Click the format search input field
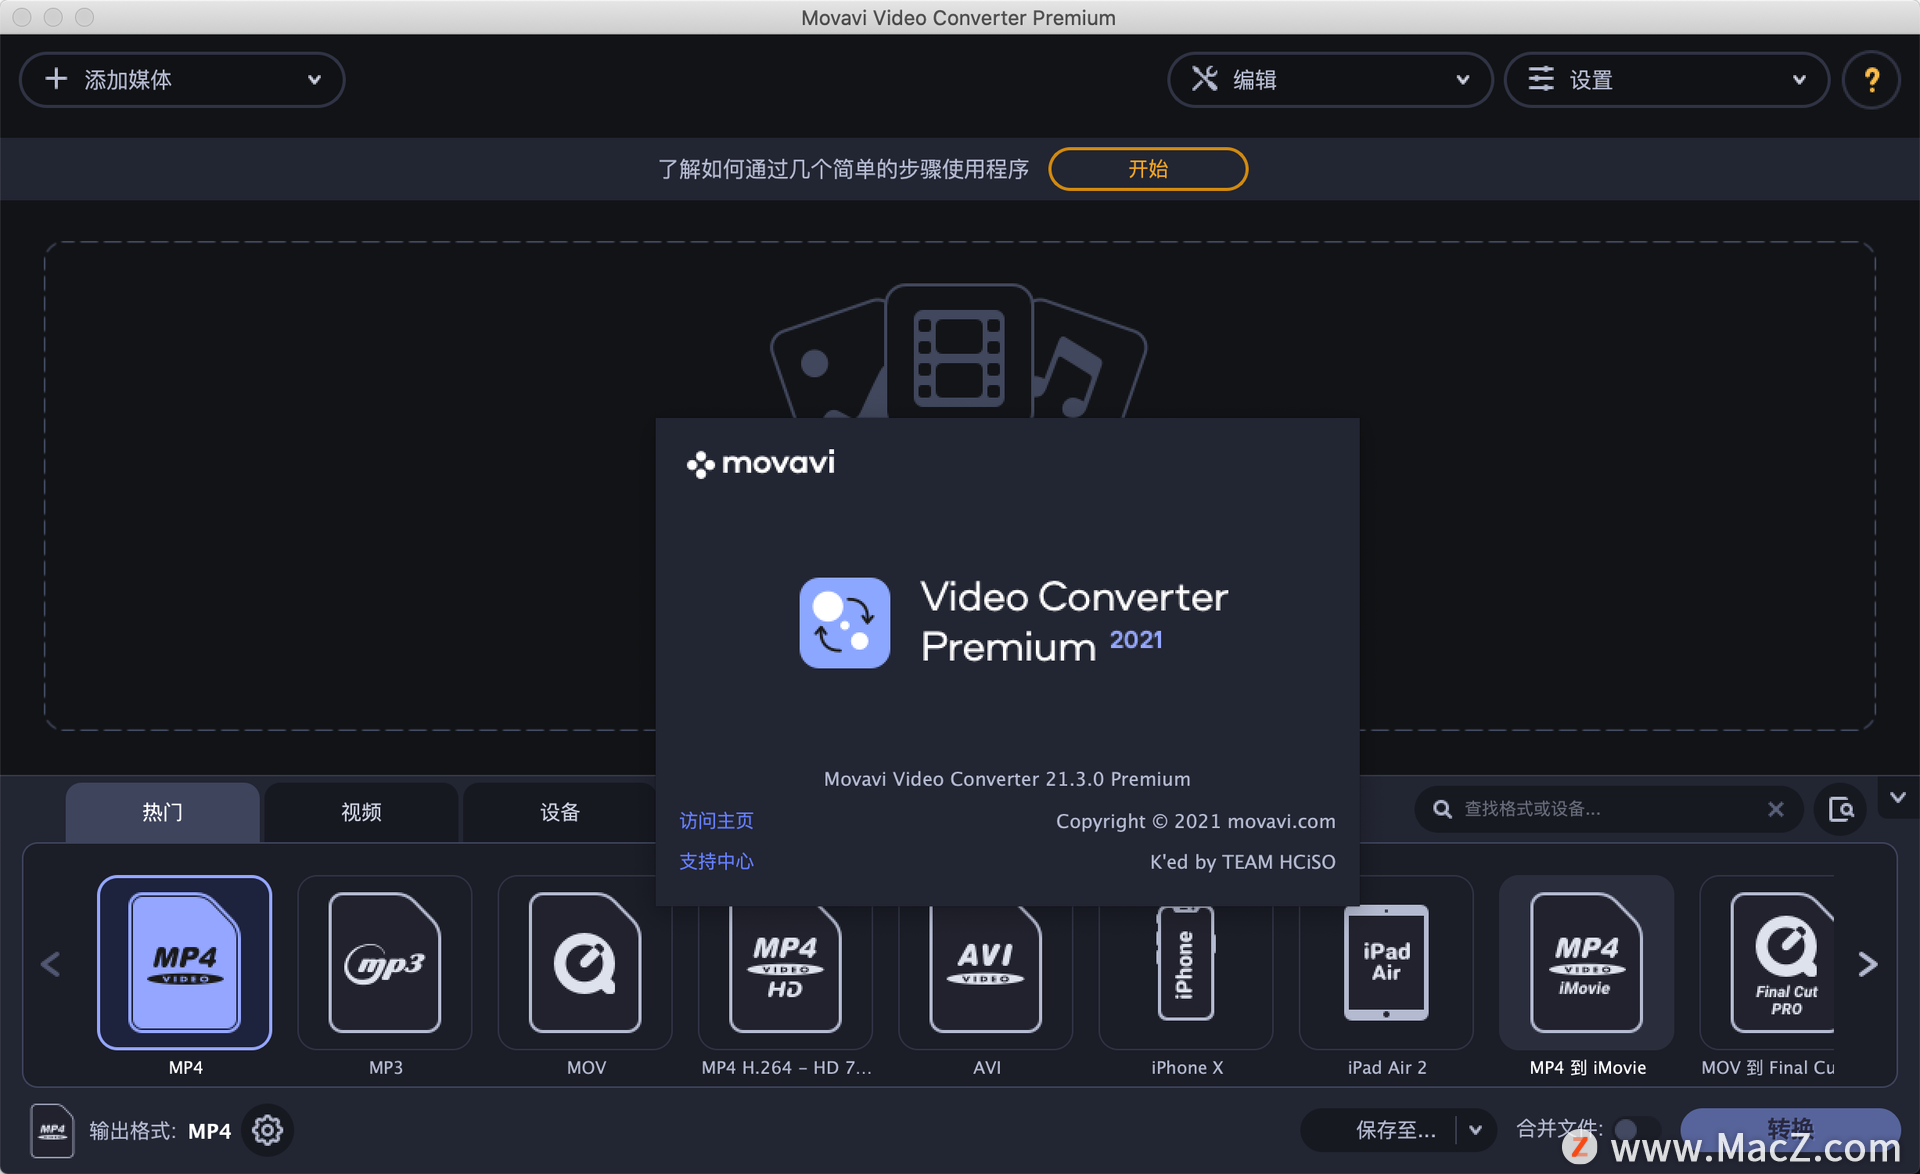 tap(1608, 809)
